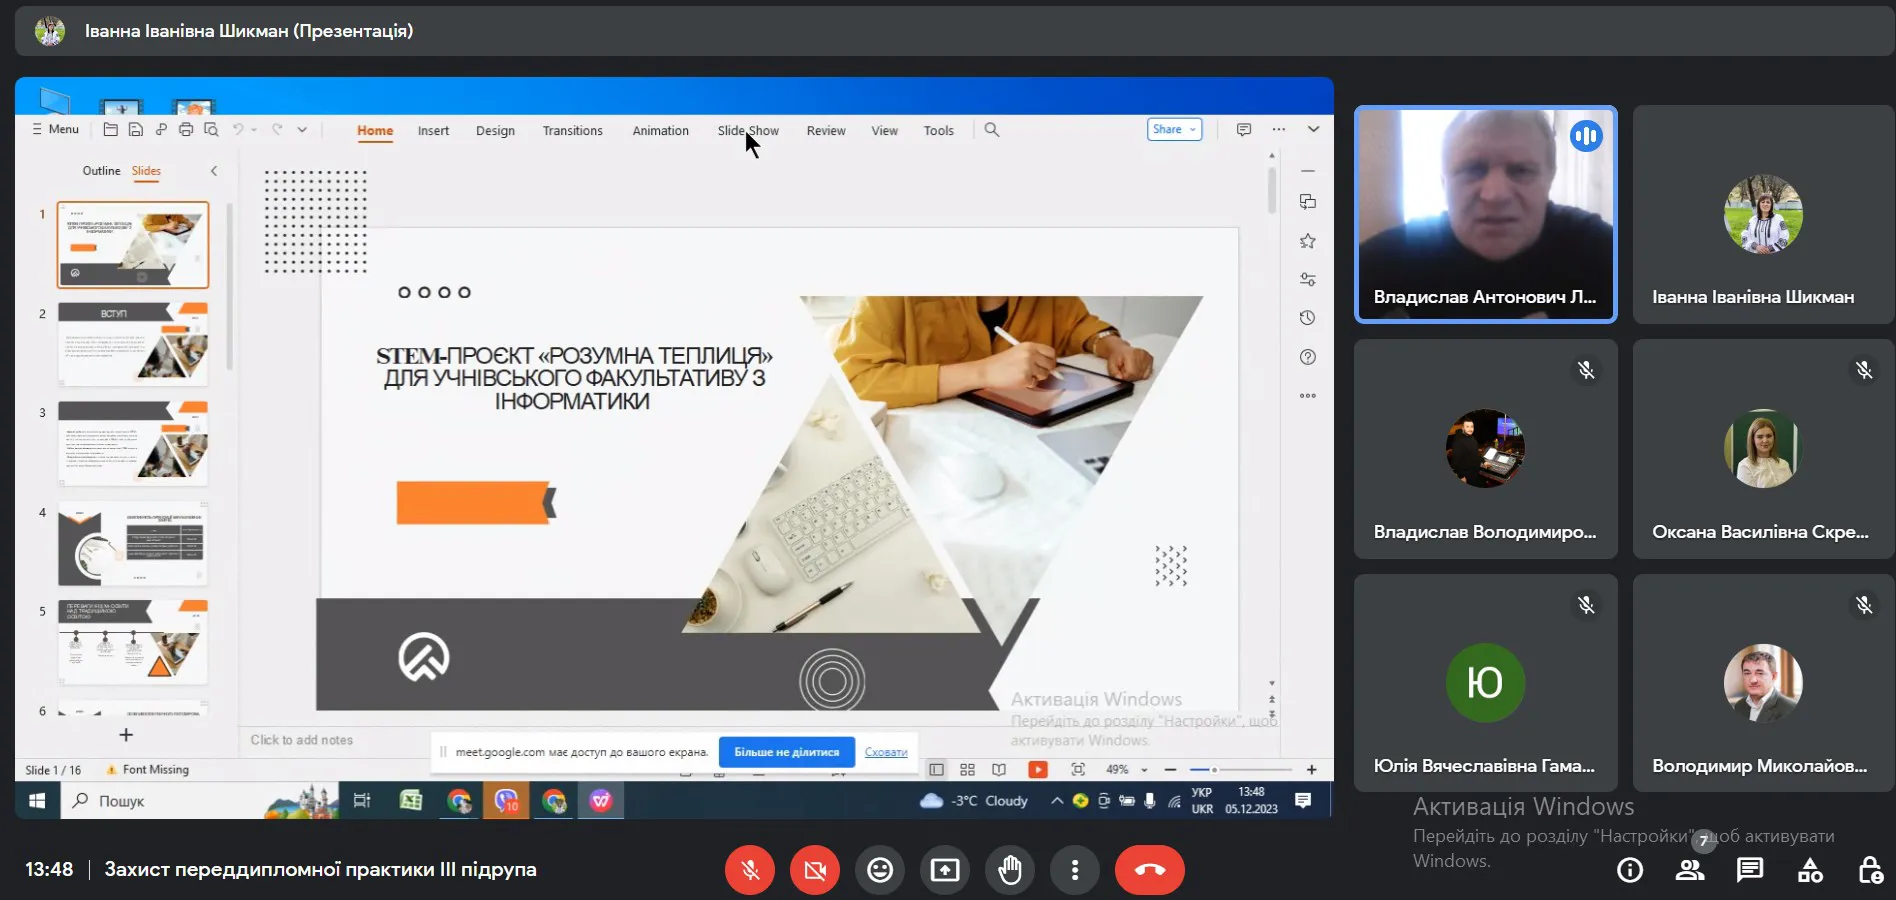Open the history clock icon in right sidebar
1896x900 pixels.
[1307, 318]
